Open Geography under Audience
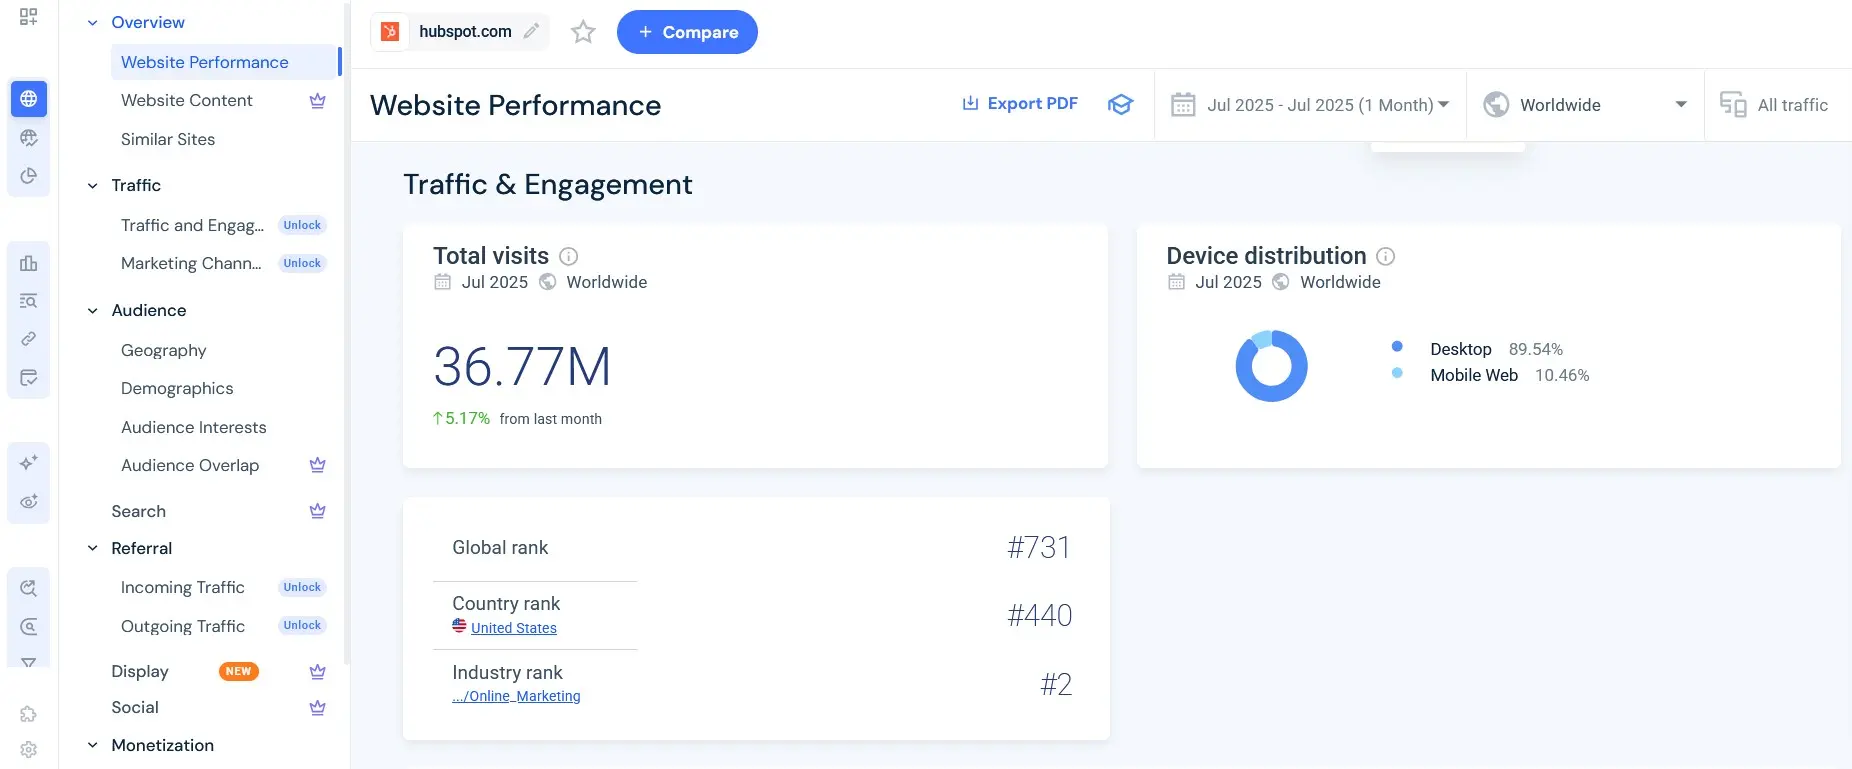The height and width of the screenshot is (769, 1852). pos(163,350)
